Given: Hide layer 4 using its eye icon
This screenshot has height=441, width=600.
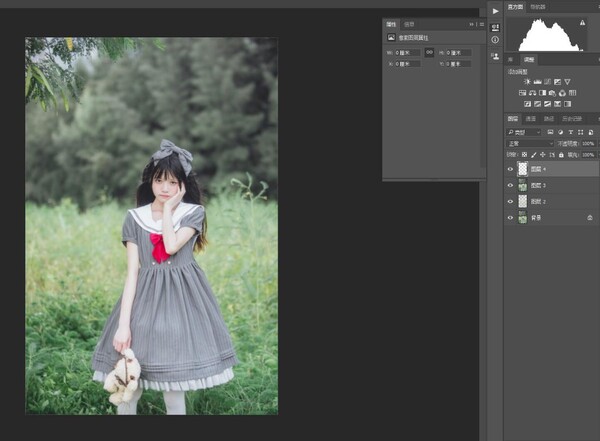Looking at the screenshot, I should pos(510,169).
